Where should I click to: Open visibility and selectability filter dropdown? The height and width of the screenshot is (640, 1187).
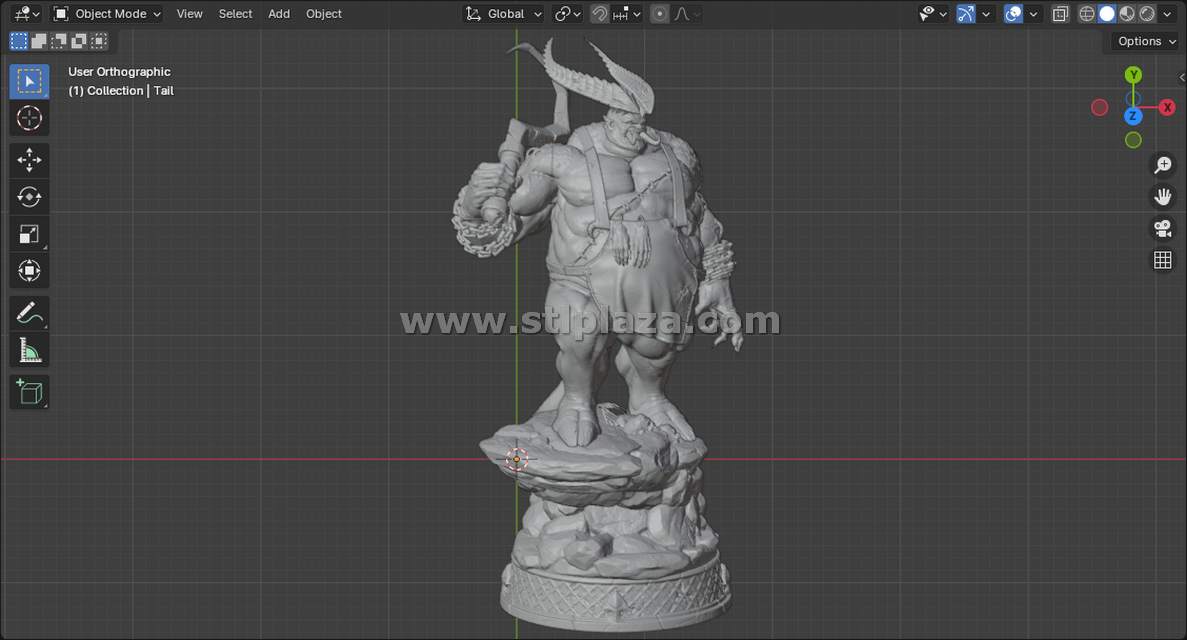(933, 14)
